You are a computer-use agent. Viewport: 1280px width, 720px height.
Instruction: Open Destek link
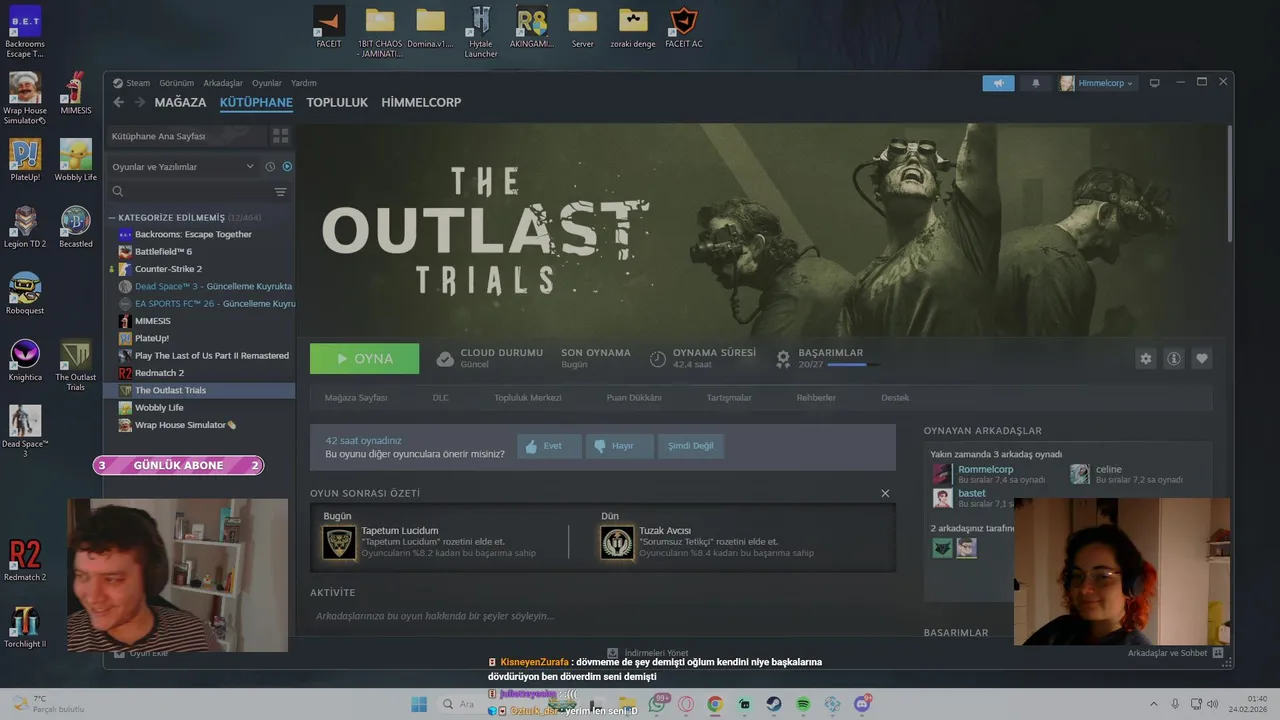[895, 398]
